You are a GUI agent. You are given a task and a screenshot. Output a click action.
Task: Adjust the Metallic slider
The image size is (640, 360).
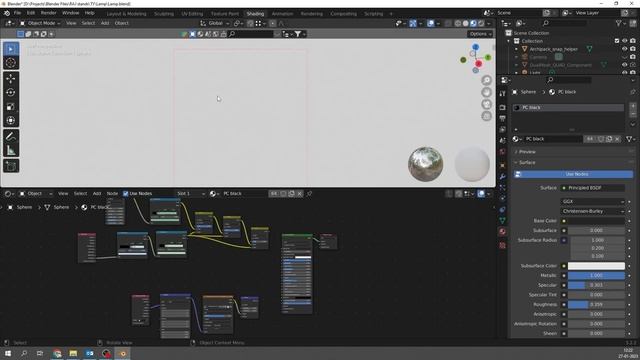tap(596, 276)
